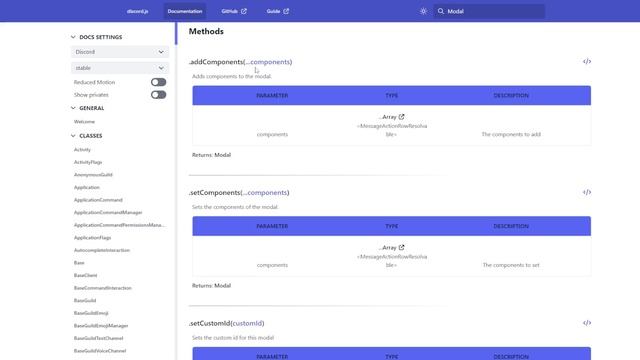Open the discord.js home link
Image resolution: width=640 pixels, height=360 pixels.
click(138, 11)
